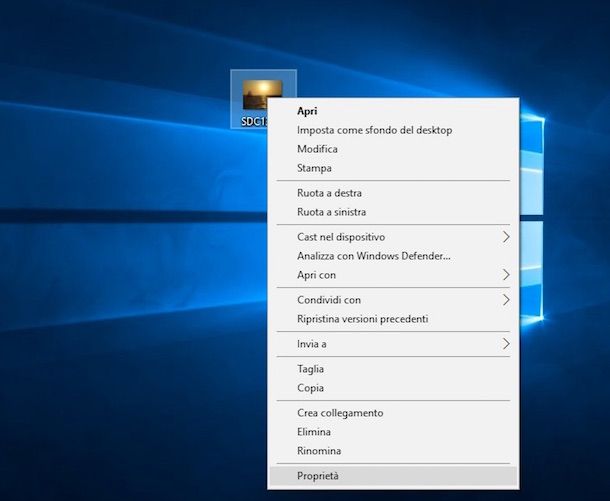Image resolution: width=610 pixels, height=501 pixels.
Task: Select Taglia to cut the file
Action: coord(310,369)
